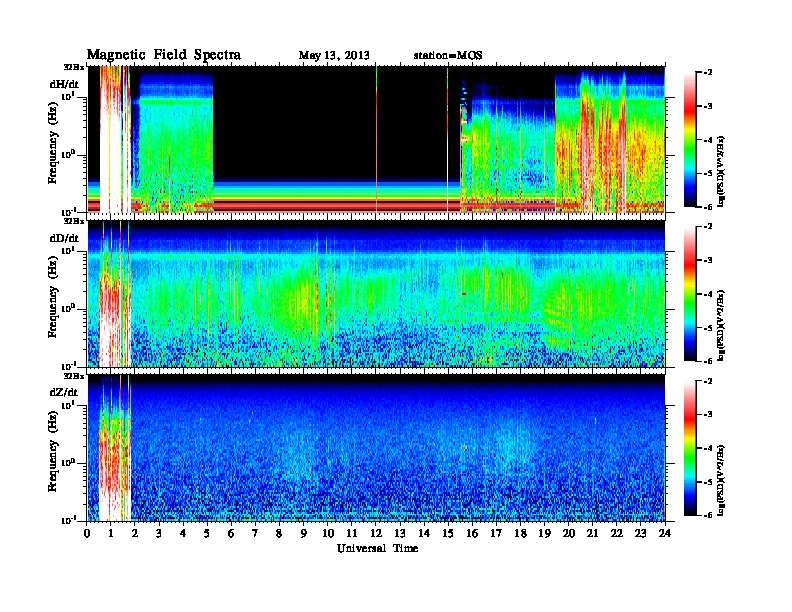792x612 pixels.
Task: Click the "-6" tick on dH/dt color bar
Action: click(x=708, y=207)
